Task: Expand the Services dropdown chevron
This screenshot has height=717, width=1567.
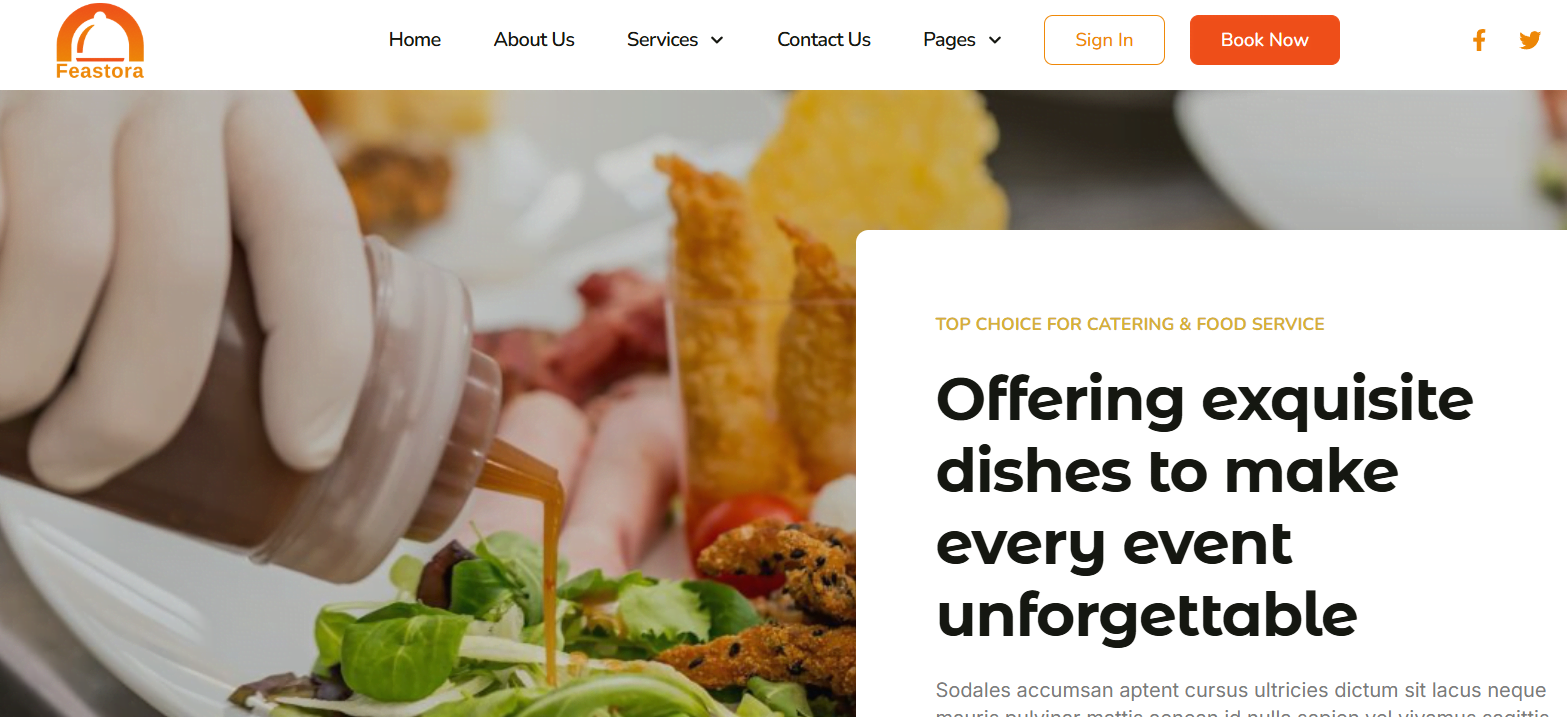Action: coord(717,40)
